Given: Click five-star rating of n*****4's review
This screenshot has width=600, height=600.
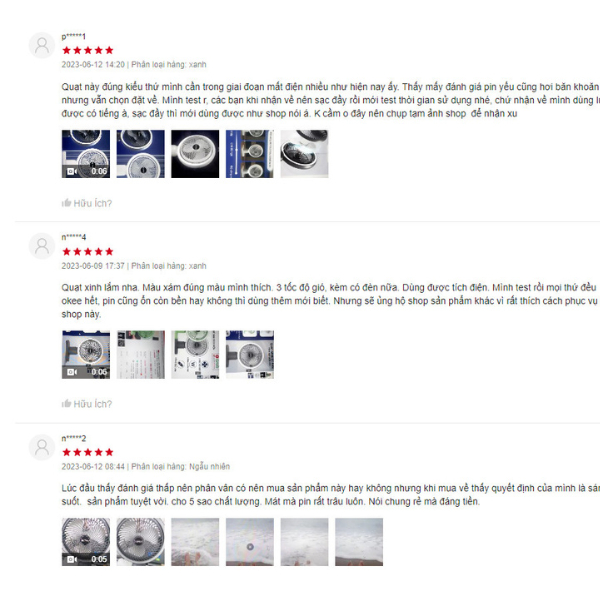Looking at the screenshot, I should [88, 251].
